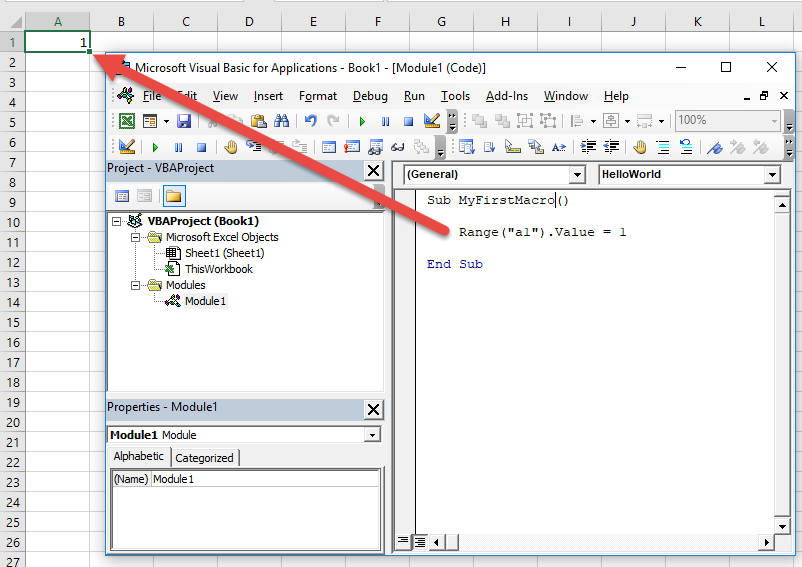
Task: Open the Debug menu
Action: (x=370, y=96)
